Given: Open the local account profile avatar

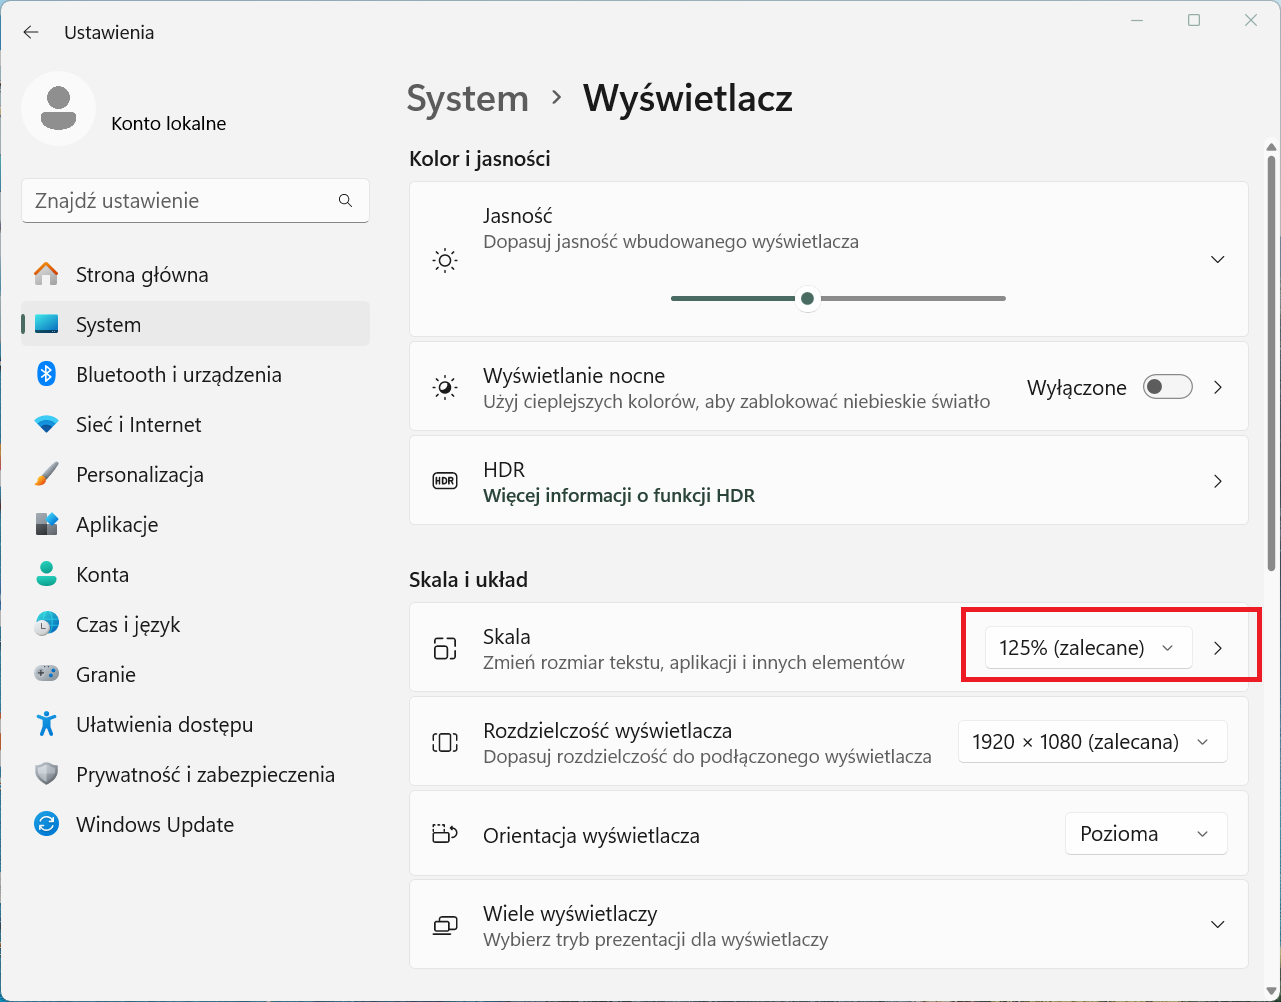Looking at the screenshot, I should pyautogui.click(x=59, y=109).
